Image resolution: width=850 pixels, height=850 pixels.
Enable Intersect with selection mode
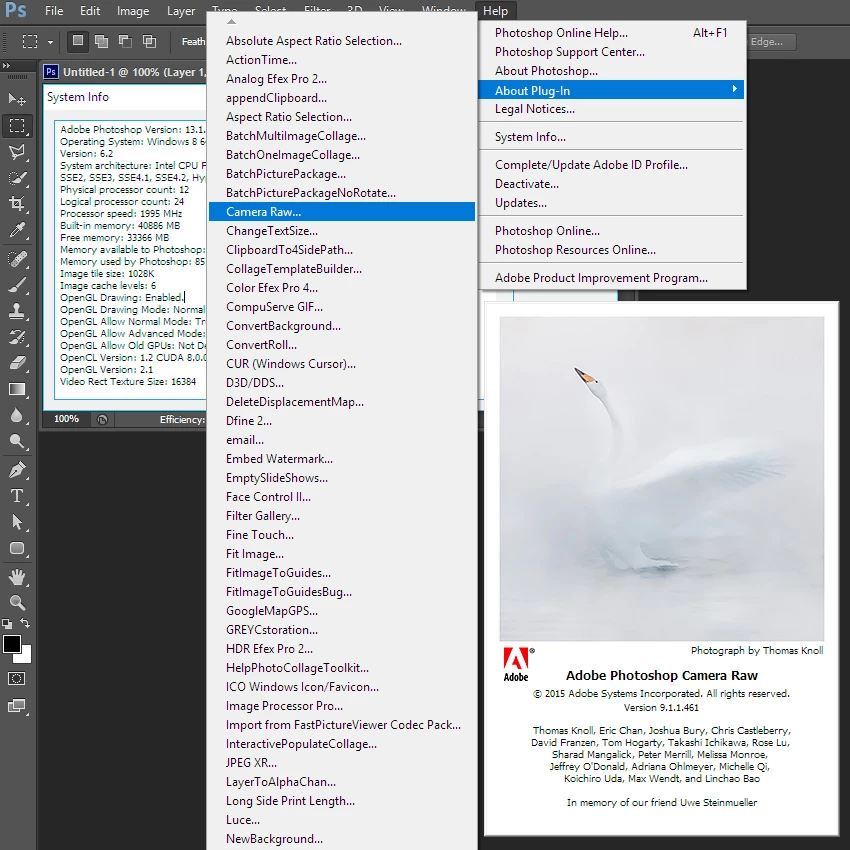tap(149, 41)
